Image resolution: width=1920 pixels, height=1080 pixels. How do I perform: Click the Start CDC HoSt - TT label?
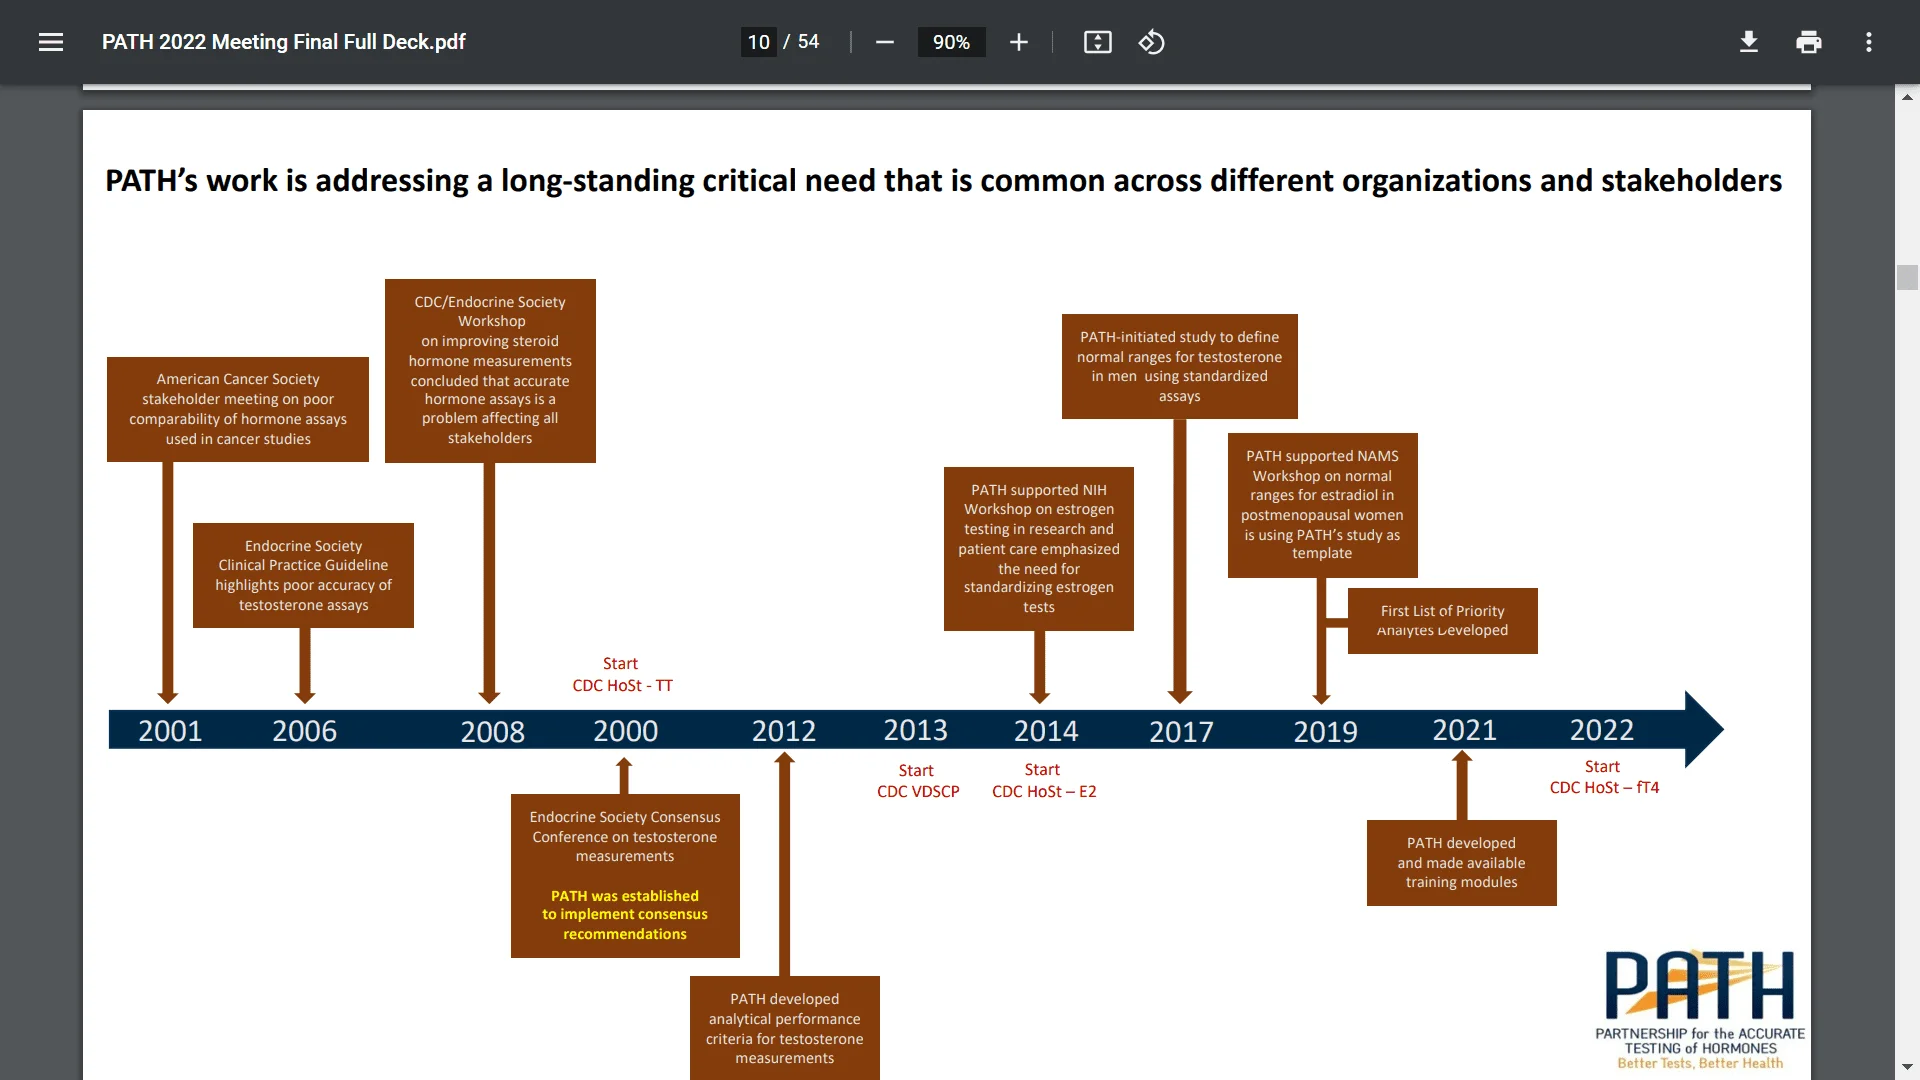(622, 674)
